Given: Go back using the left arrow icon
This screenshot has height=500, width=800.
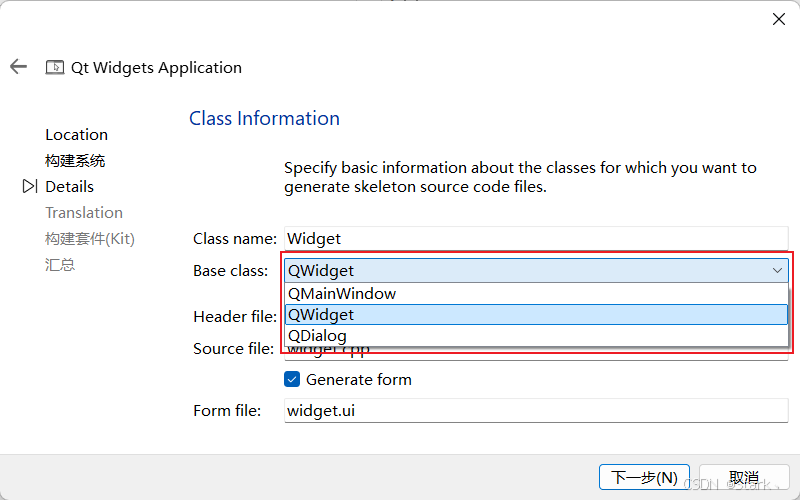Looking at the screenshot, I should click(x=18, y=66).
